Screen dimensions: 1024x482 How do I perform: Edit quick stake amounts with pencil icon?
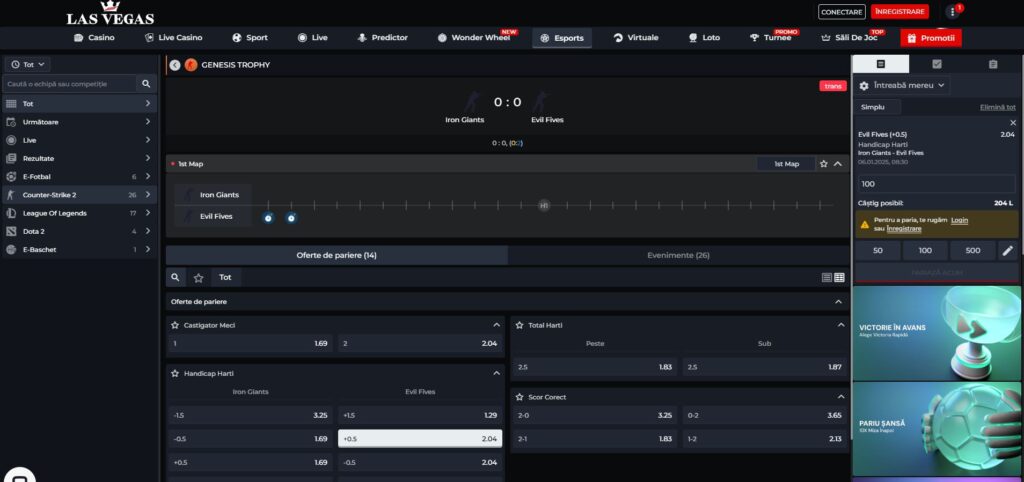tap(1008, 250)
